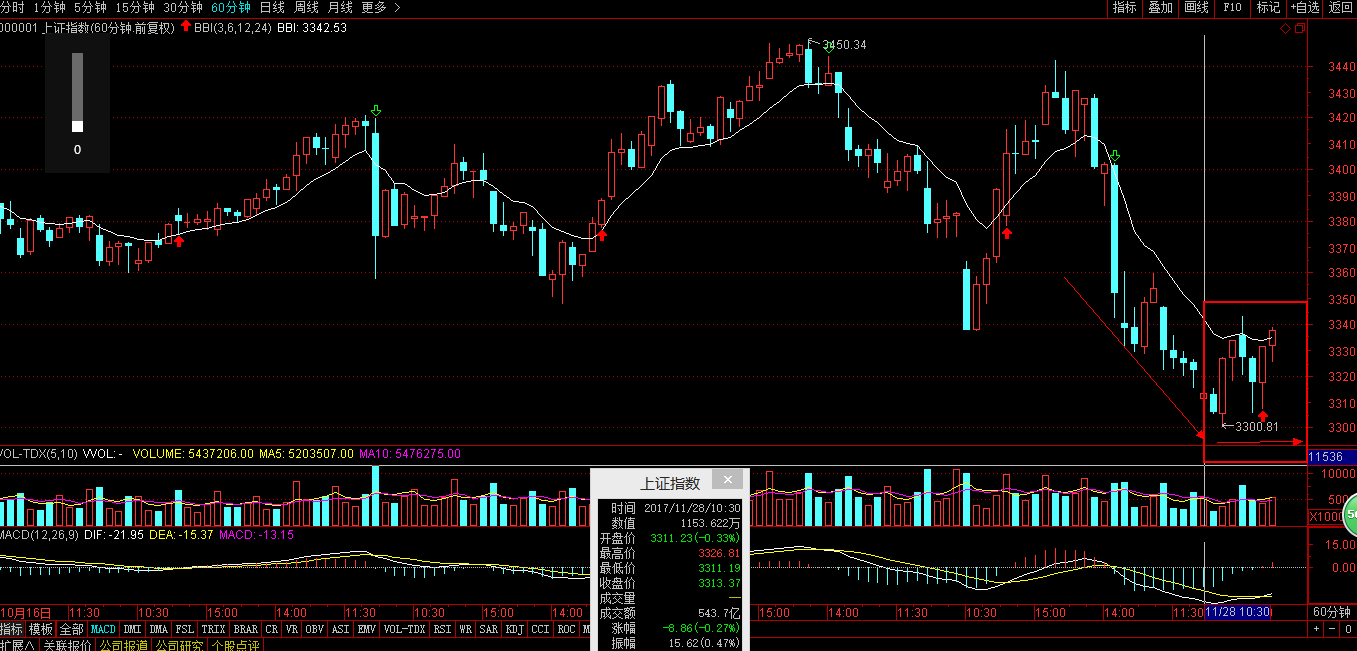Click the minus zoom-out button
Viewport: 1357px width, 651px height.
[1330, 629]
